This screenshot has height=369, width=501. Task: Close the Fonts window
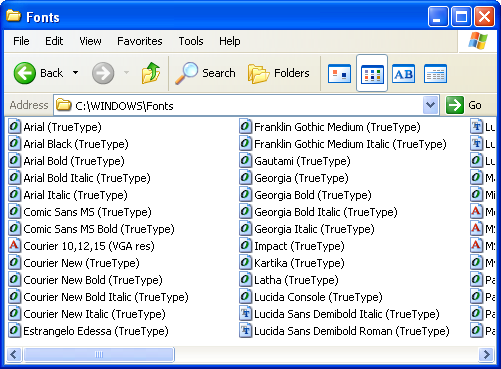tap(484, 17)
